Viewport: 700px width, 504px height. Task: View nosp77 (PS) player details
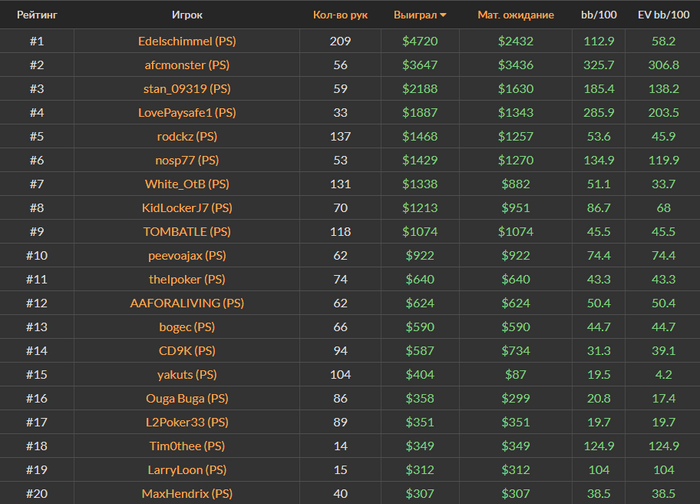tap(186, 160)
